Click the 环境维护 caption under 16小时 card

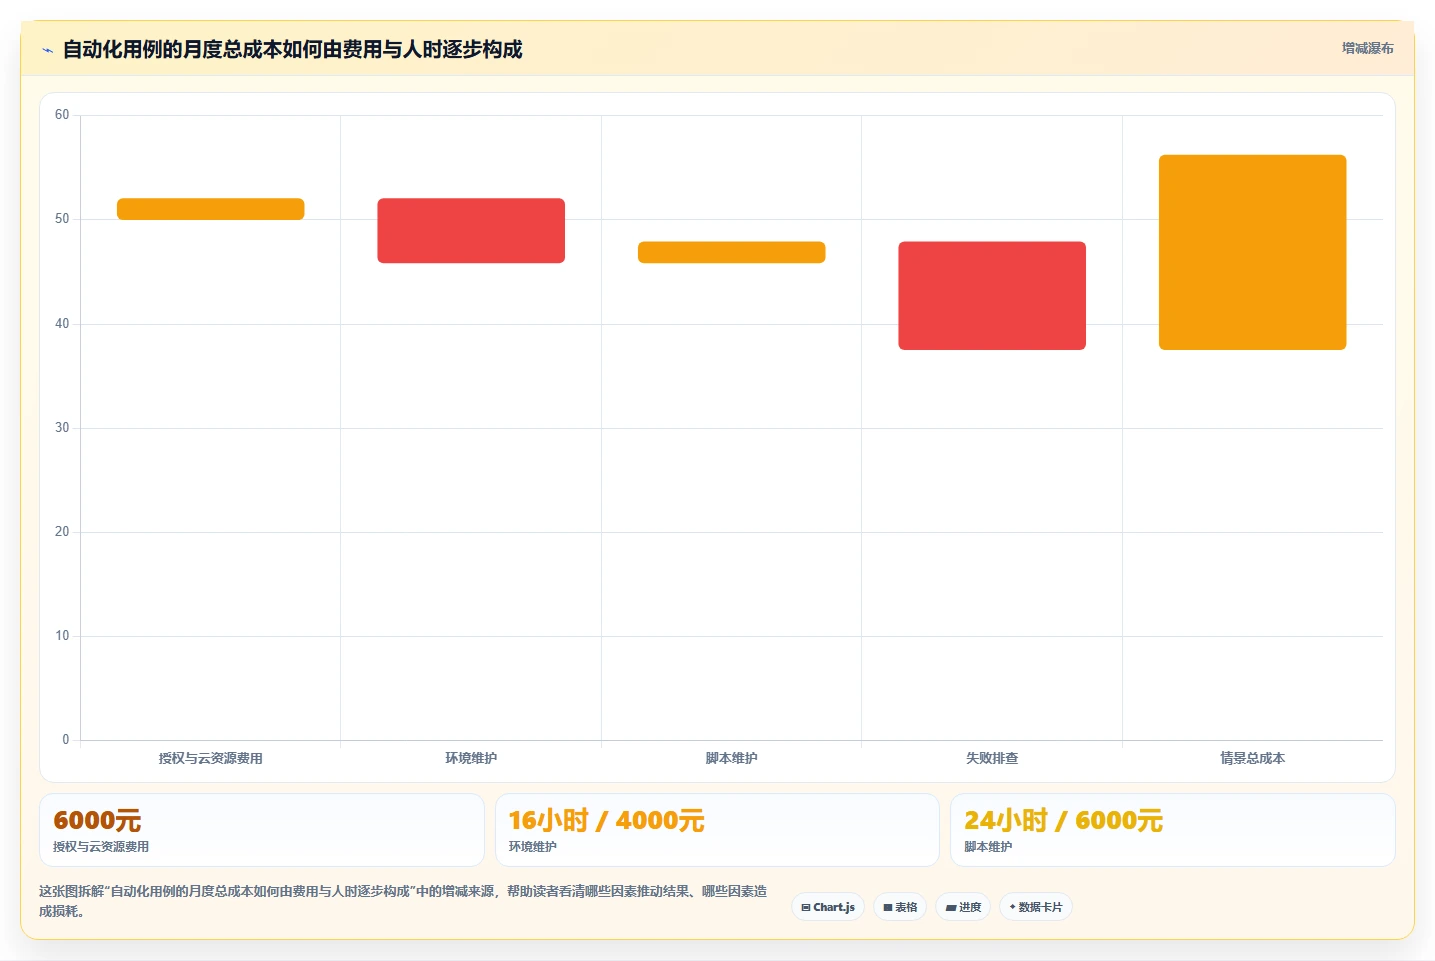533,847
